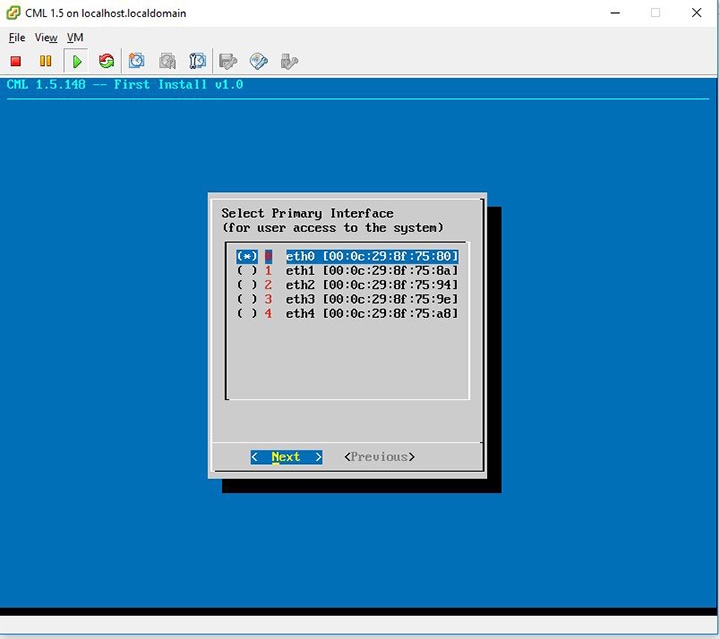Click the red number 1 tag
This screenshot has width=720, height=639.
pyautogui.click(x=268, y=270)
